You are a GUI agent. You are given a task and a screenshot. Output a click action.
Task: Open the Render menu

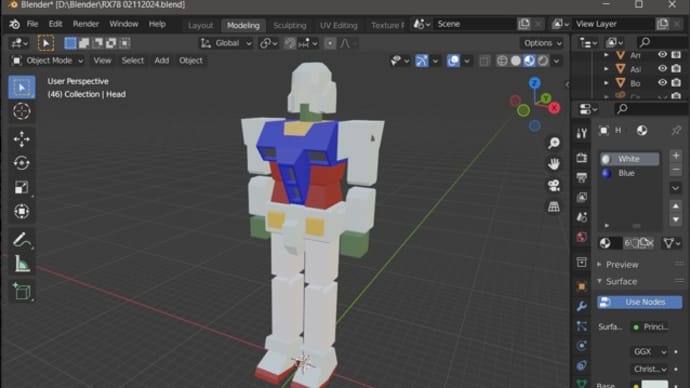[x=85, y=24]
